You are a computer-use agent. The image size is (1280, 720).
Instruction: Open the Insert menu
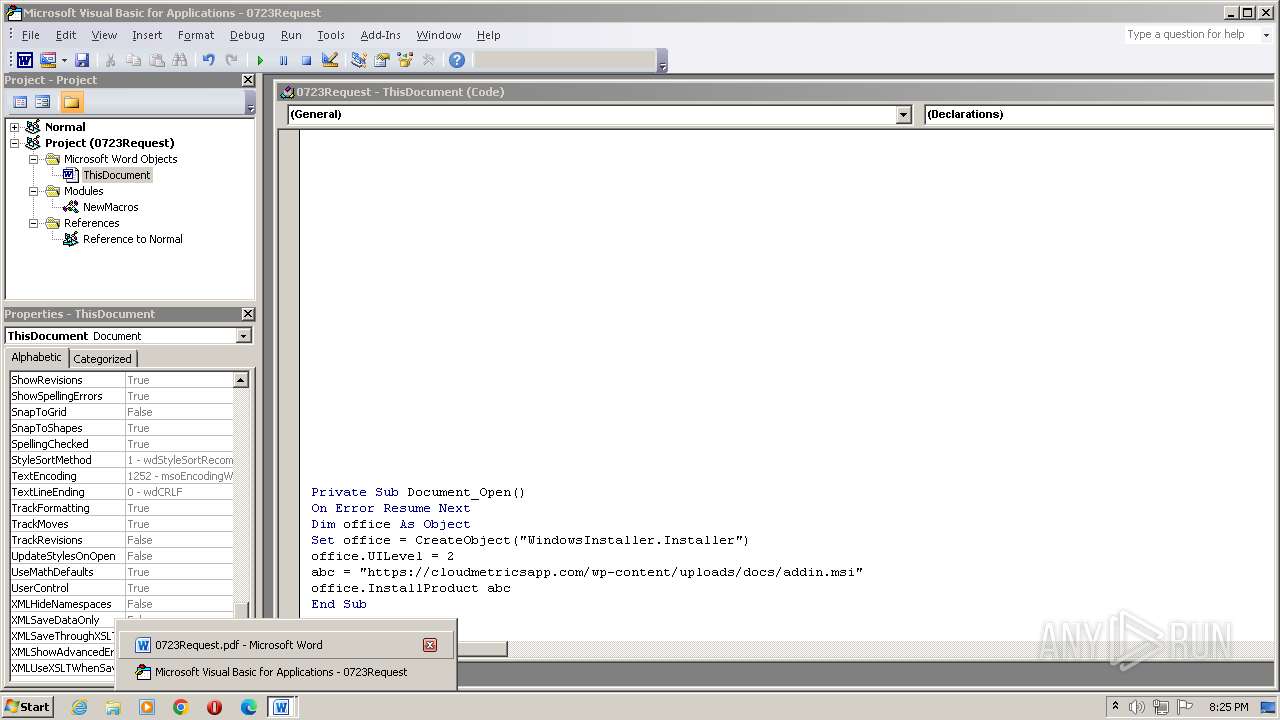click(x=147, y=35)
